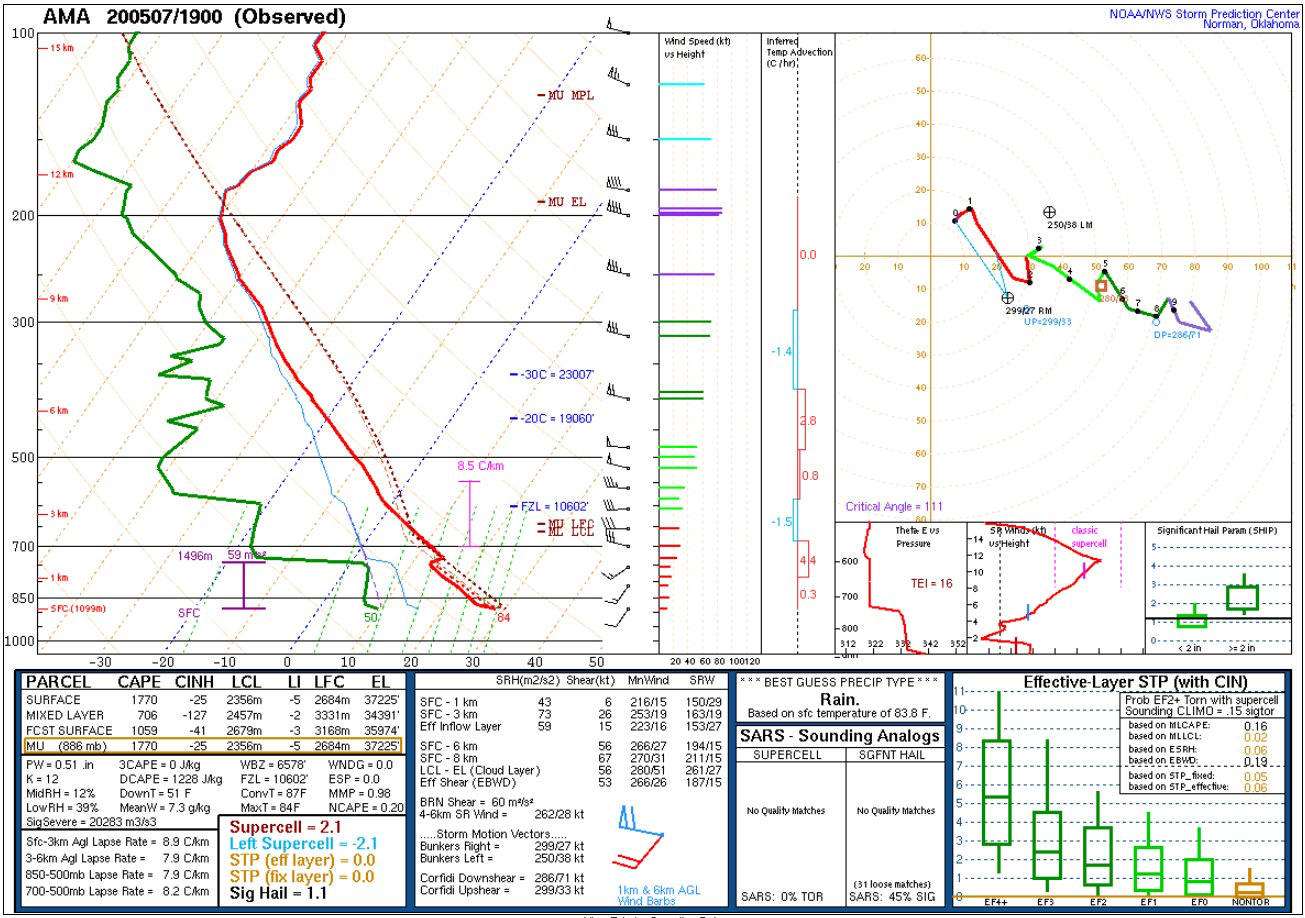Click the EF4+ box plot in STP panel
The height and width of the screenshot is (918, 1305).
(x=997, y=790)
